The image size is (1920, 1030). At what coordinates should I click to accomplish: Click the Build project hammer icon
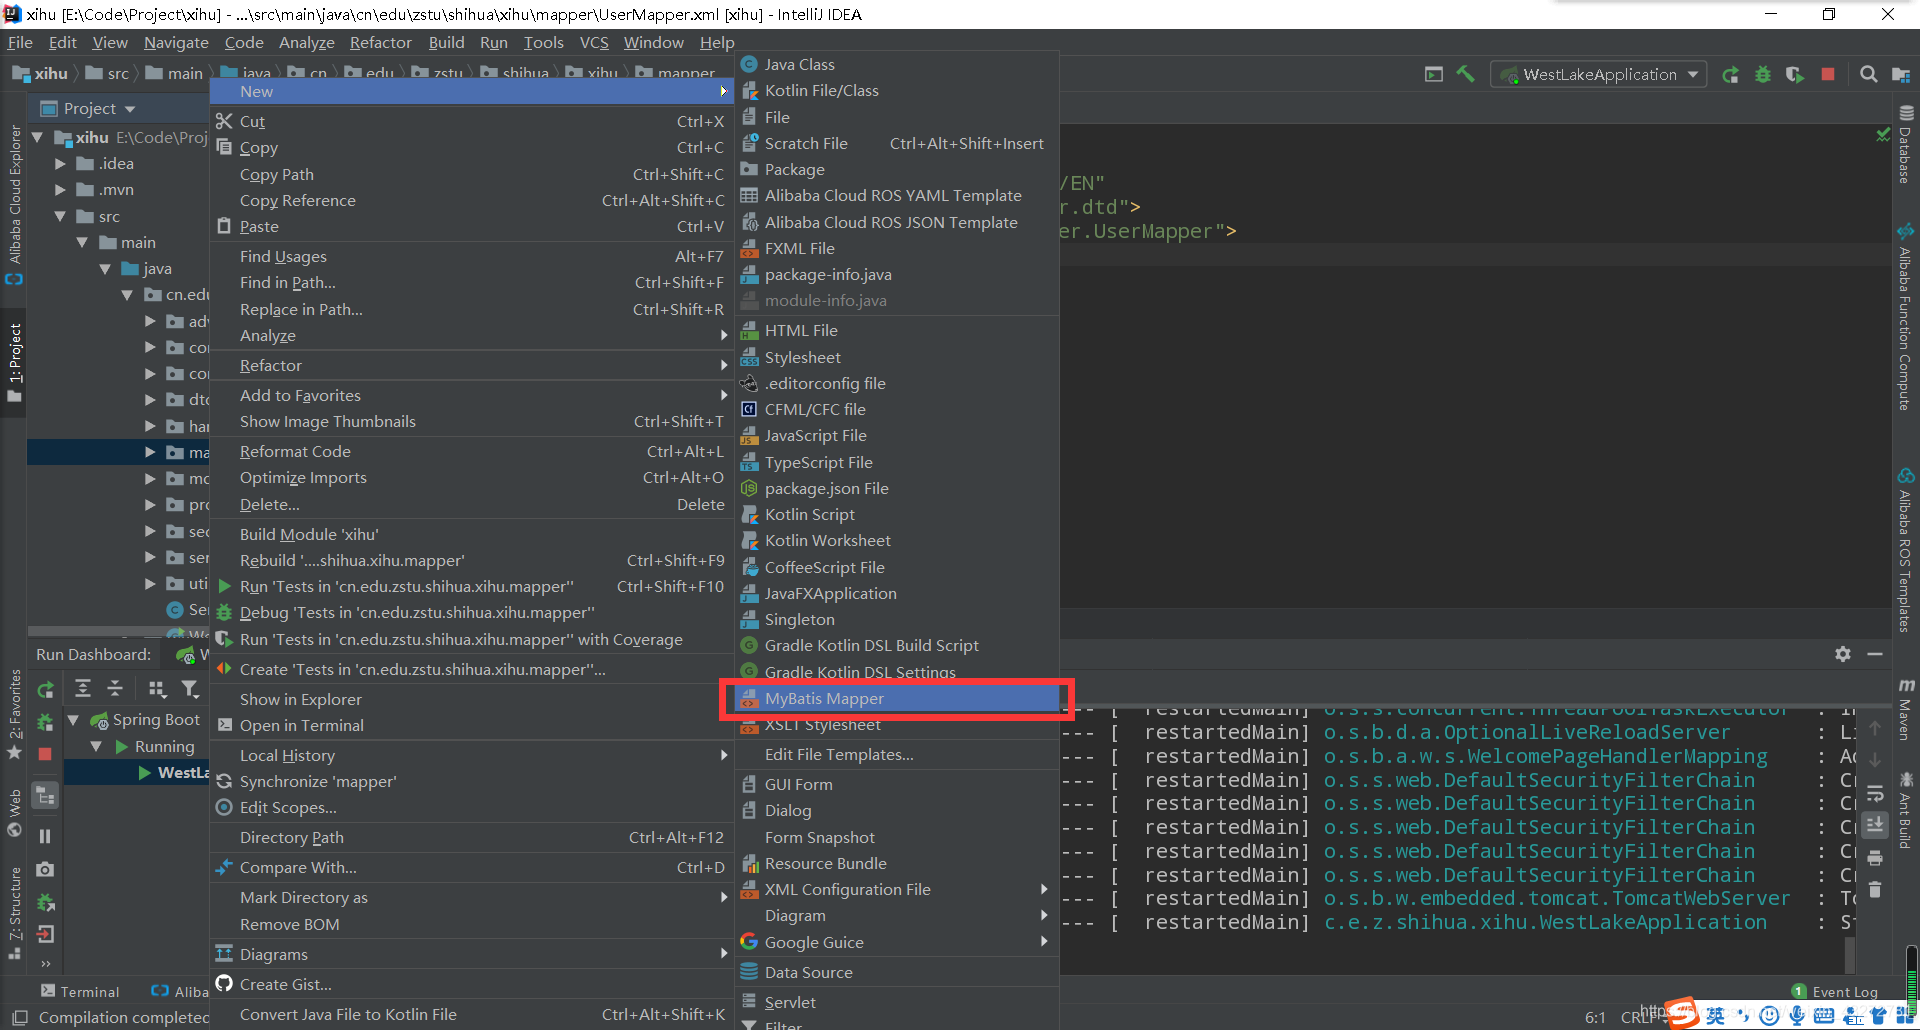click(x=1466, y=74)
